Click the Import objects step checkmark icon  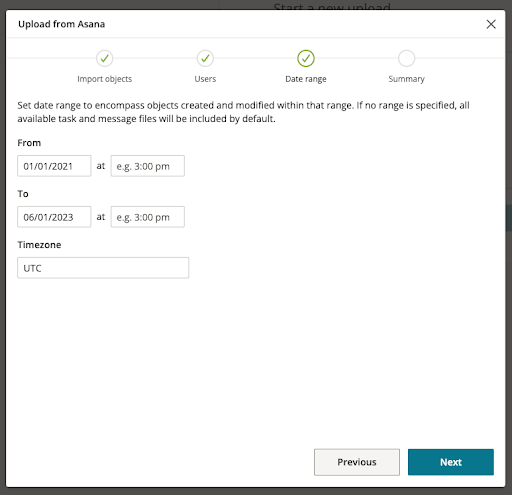tap(105, 58)
